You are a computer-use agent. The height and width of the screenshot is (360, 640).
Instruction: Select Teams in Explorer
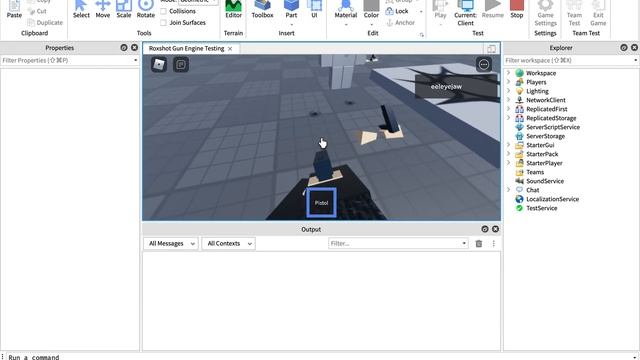535,172
